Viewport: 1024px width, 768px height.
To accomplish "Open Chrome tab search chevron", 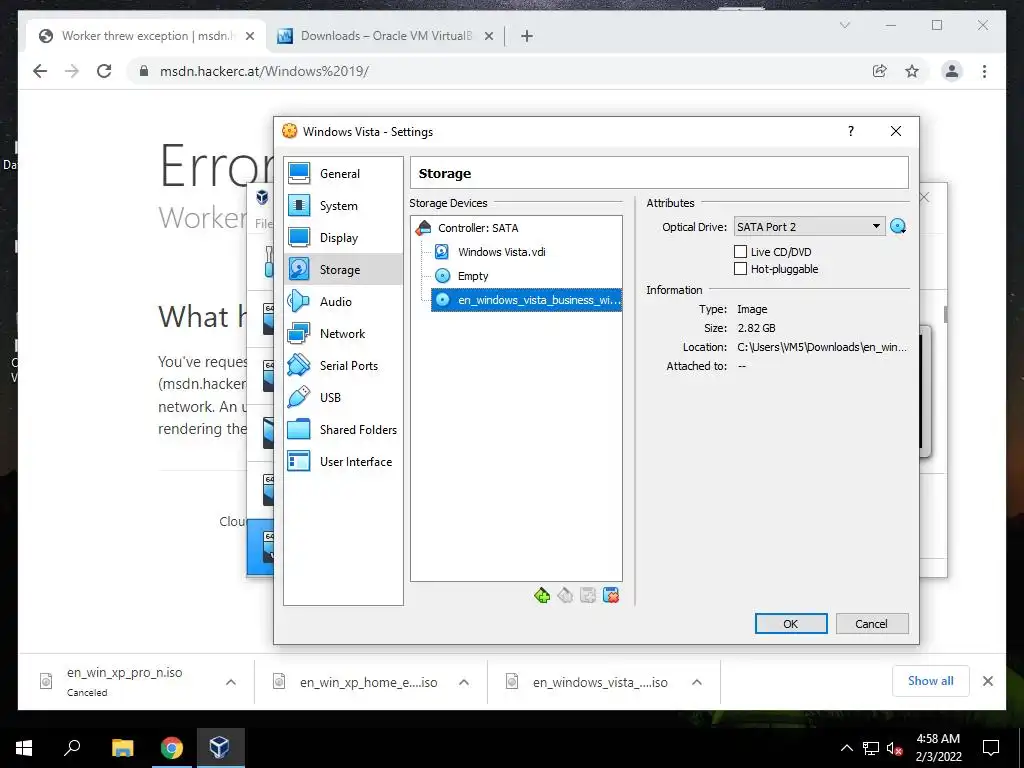I will (x=845, y=25).
